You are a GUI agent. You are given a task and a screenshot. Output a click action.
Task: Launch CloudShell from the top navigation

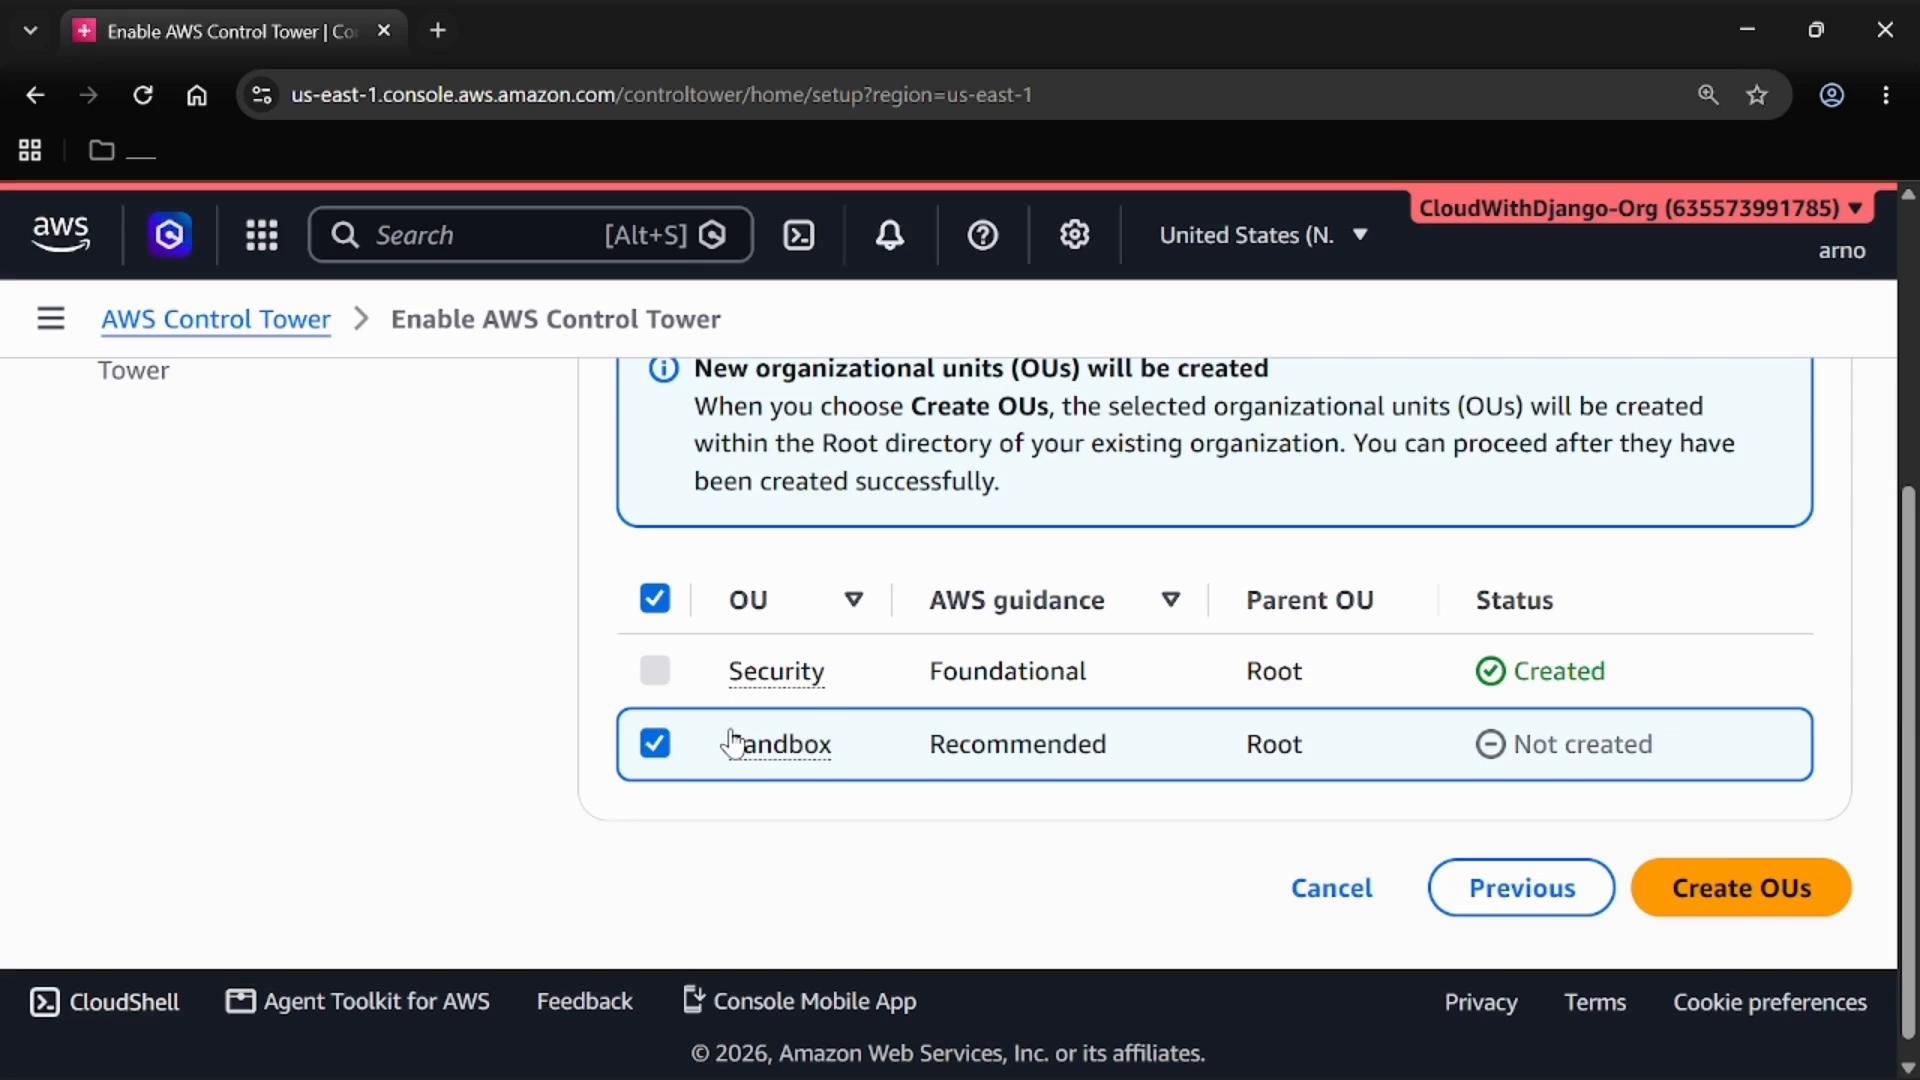coord(799,235)
